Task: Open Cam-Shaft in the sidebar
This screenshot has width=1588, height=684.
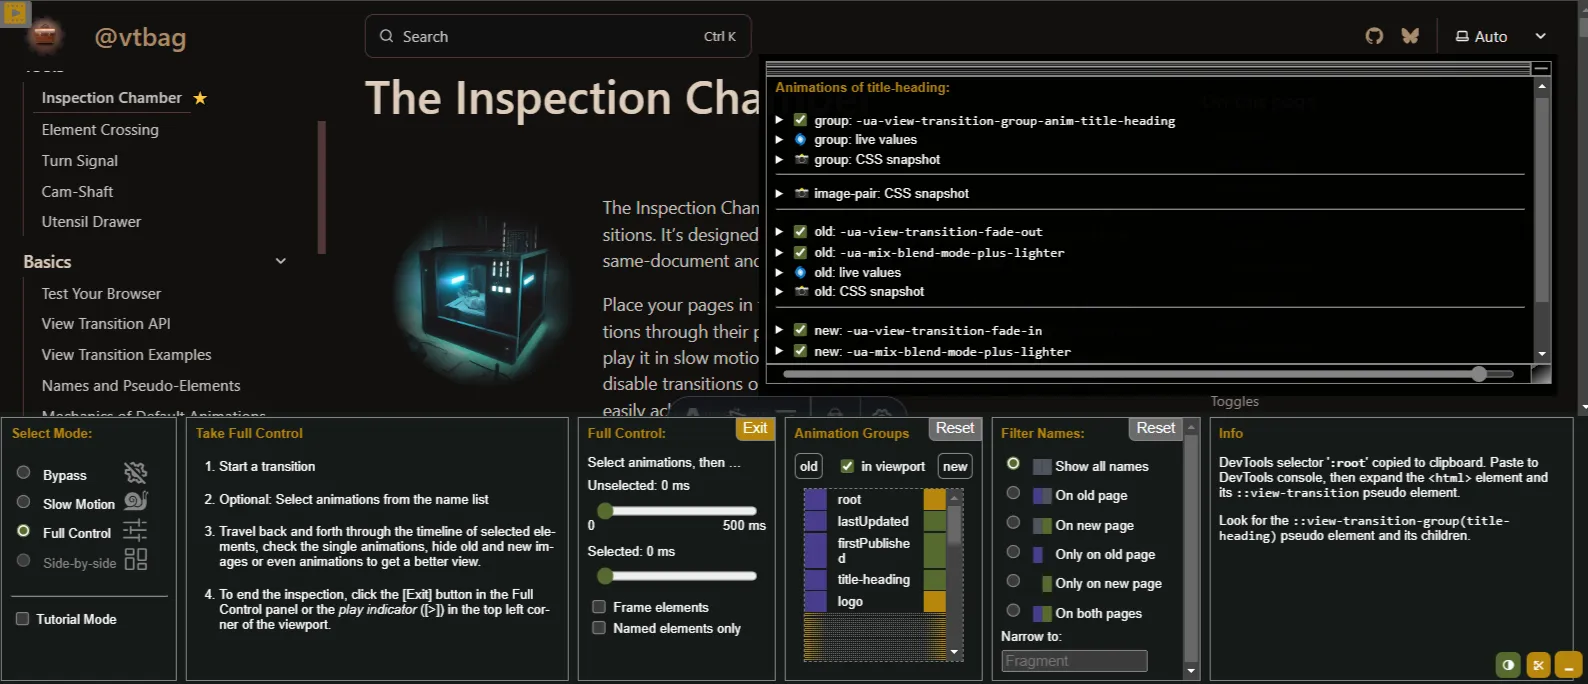Action: click(x=77, y=191)
